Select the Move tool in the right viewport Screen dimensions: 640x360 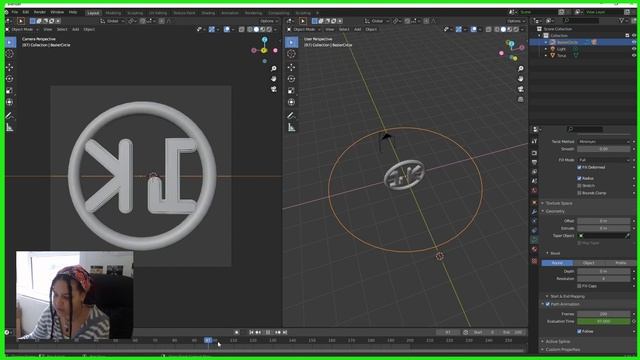pyautogui.click(x=291, y=67)
